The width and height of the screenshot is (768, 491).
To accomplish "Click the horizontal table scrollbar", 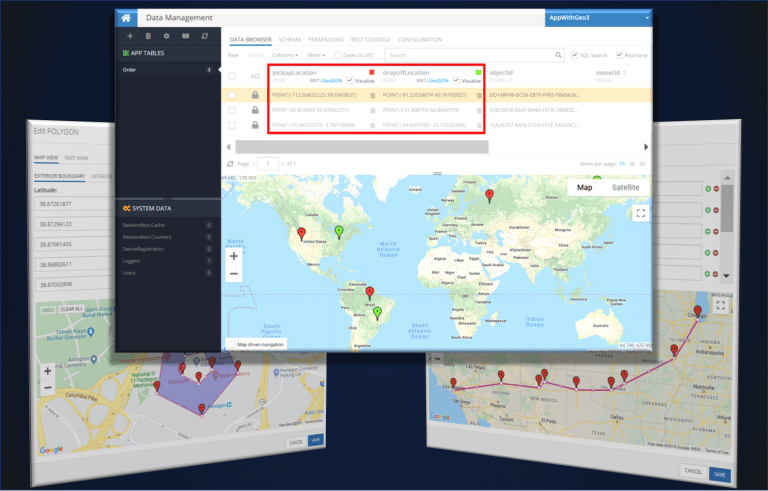I will (x=361, y=147).
